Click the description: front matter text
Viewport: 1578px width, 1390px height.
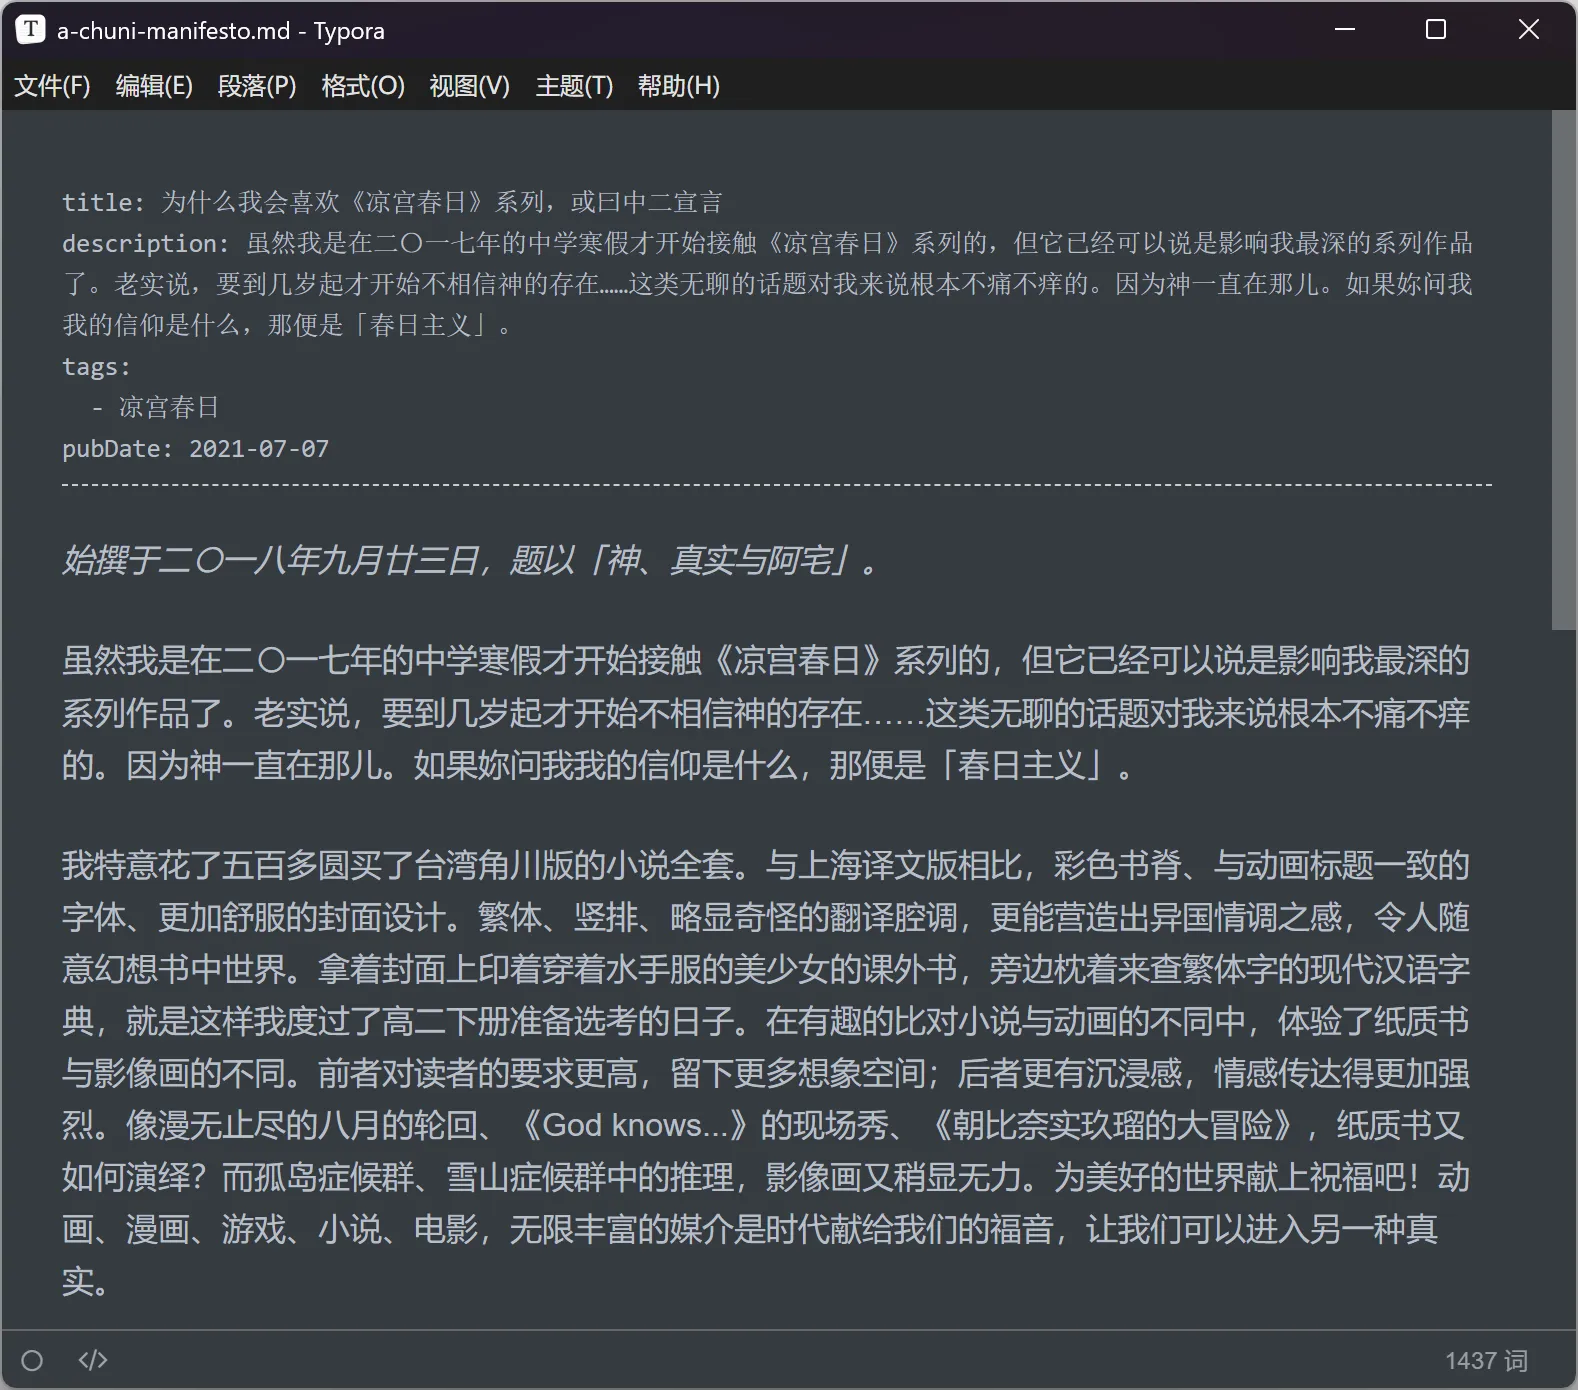pos(767,284)
